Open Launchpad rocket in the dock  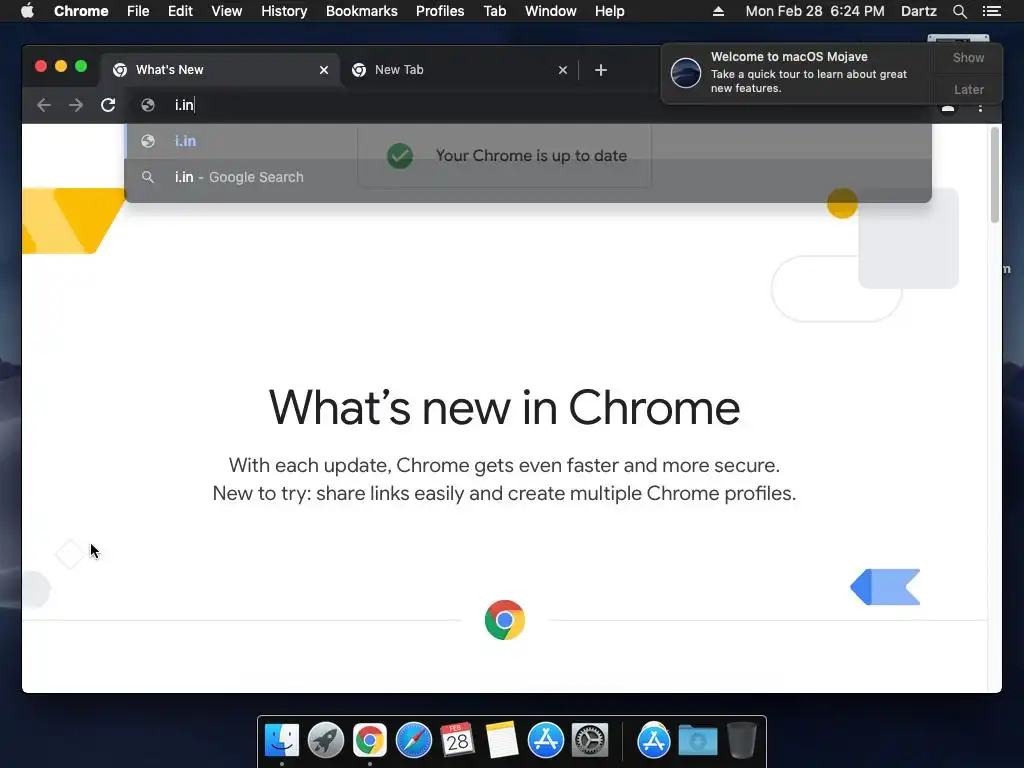(x=326, y=740)
